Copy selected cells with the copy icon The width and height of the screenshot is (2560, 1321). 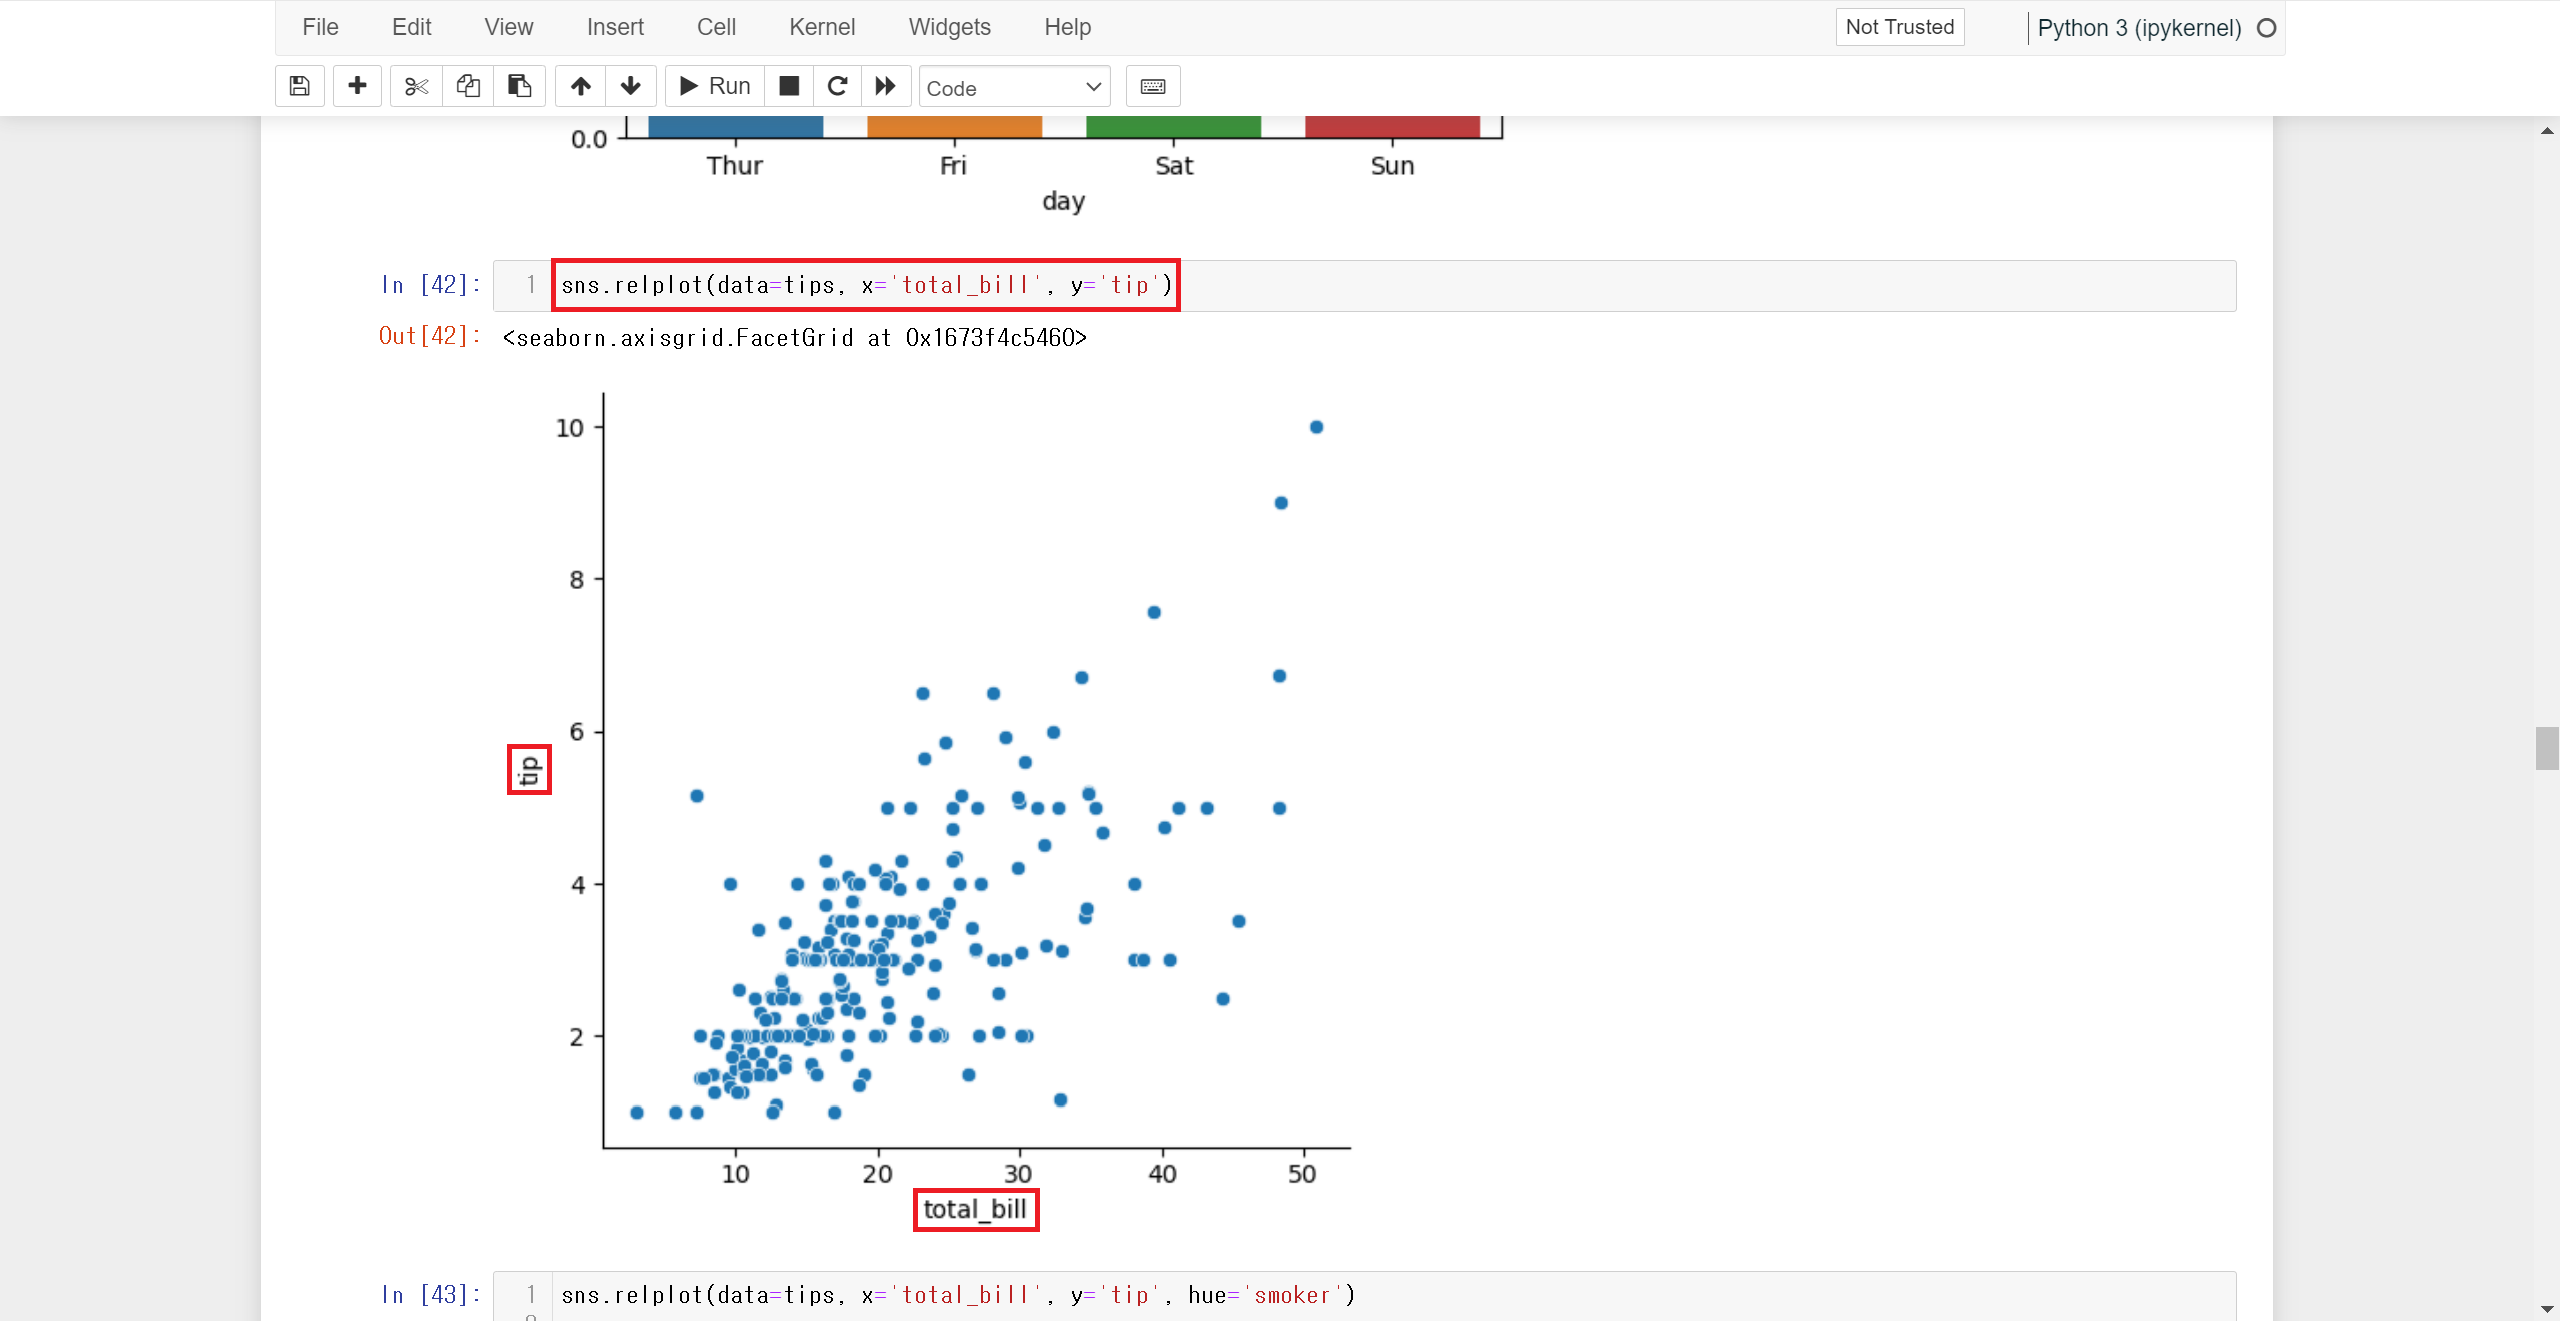click(x=468, y=86)
